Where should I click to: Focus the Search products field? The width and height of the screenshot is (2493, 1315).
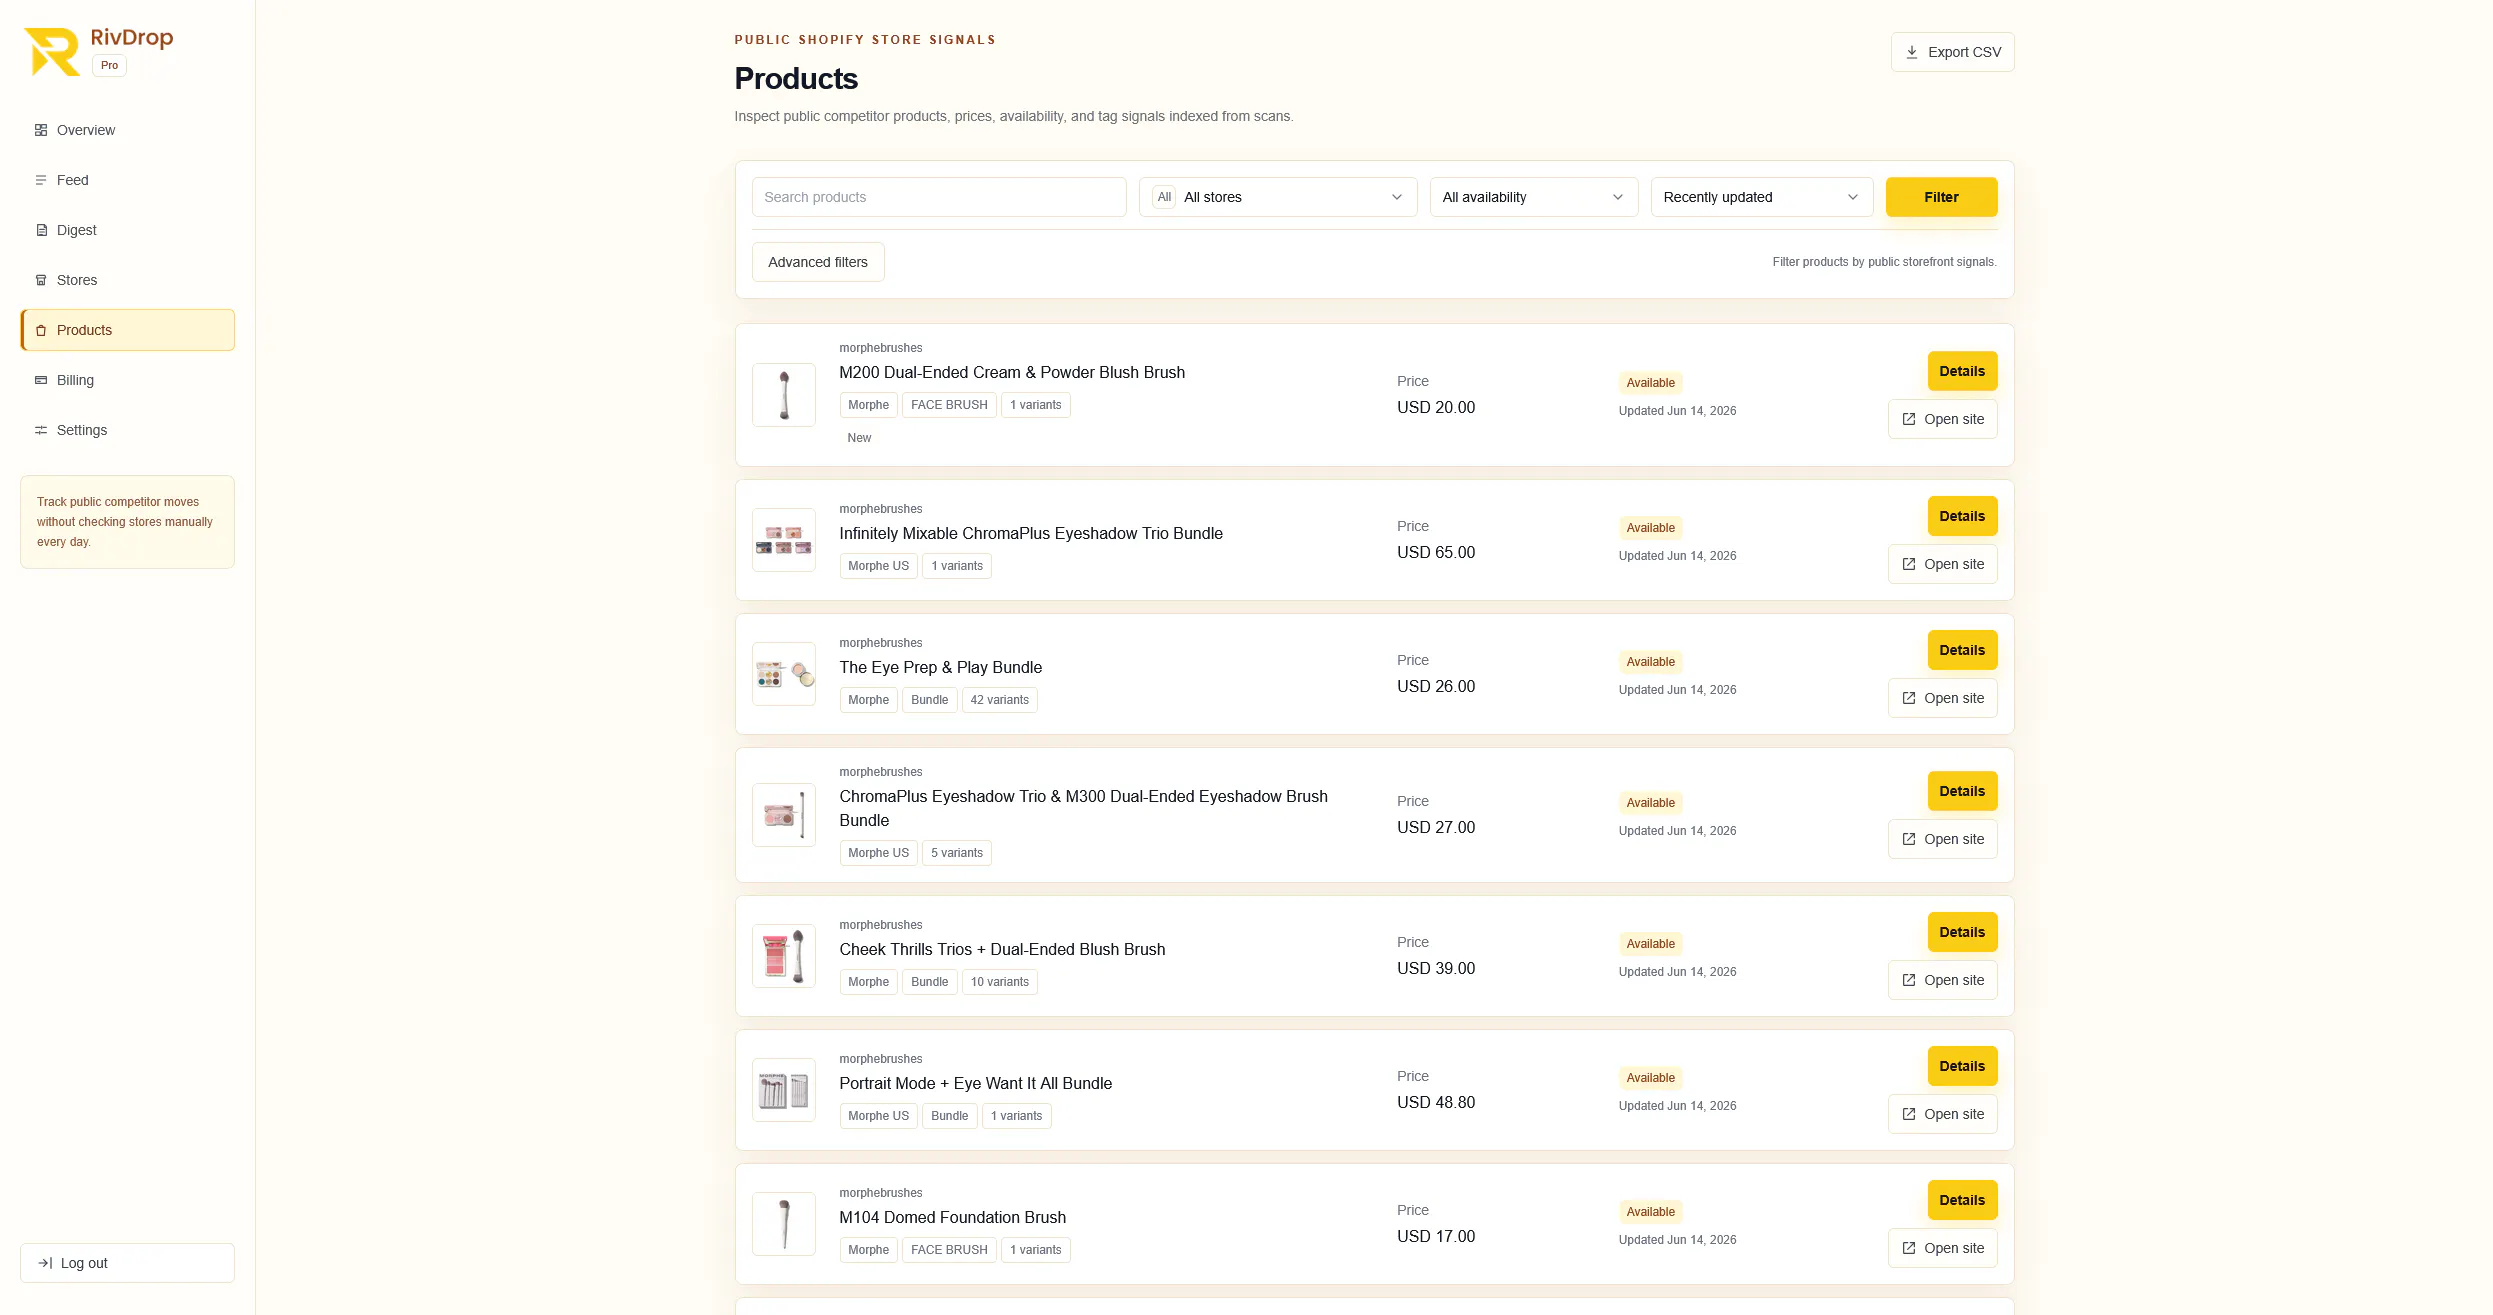(x=939, y=197)
